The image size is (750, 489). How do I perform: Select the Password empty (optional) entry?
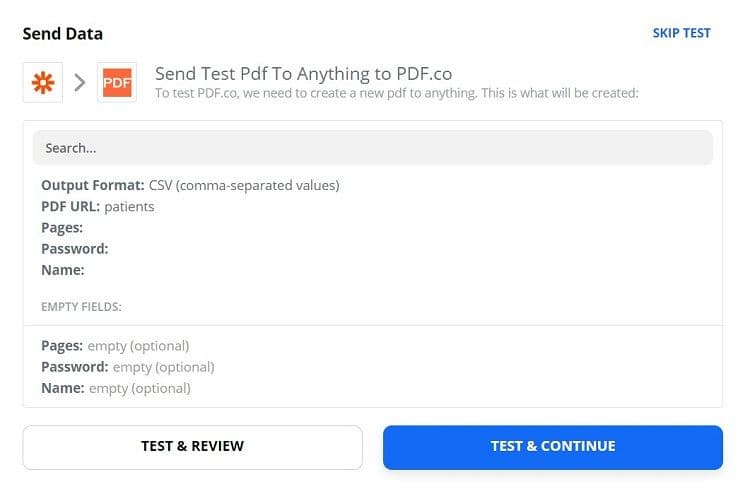coord(127,367)
